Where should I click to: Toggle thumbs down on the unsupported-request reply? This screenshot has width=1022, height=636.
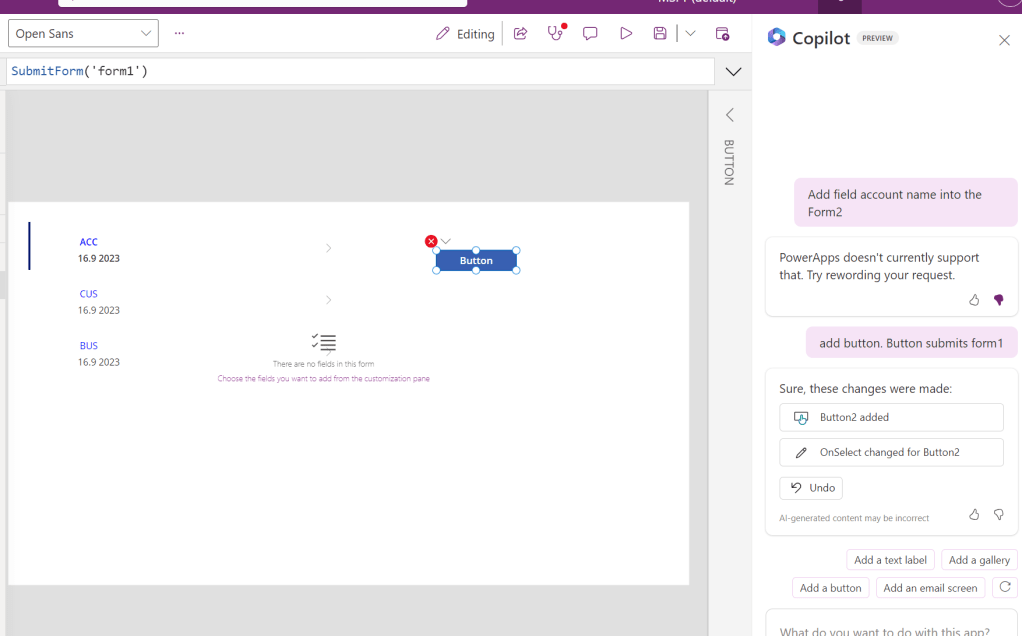click(998, 300)
